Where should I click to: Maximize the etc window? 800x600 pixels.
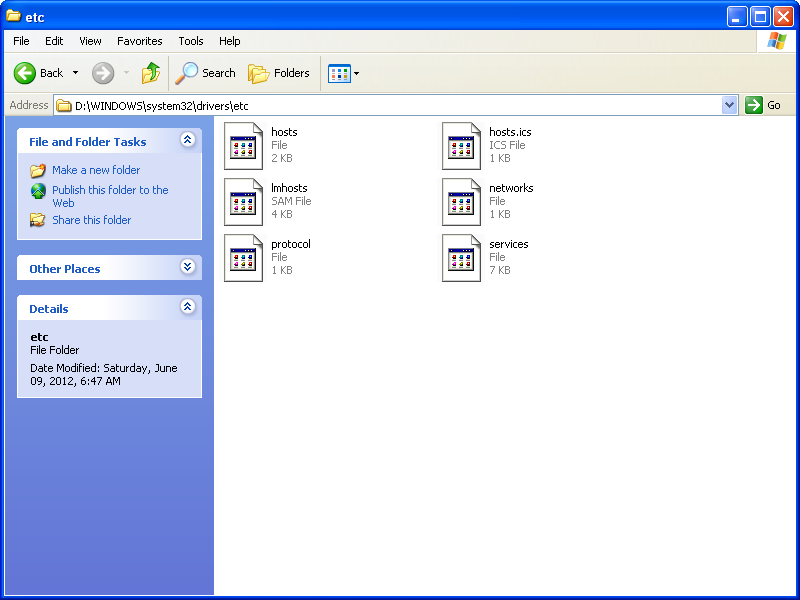click(x=760, y=17)
